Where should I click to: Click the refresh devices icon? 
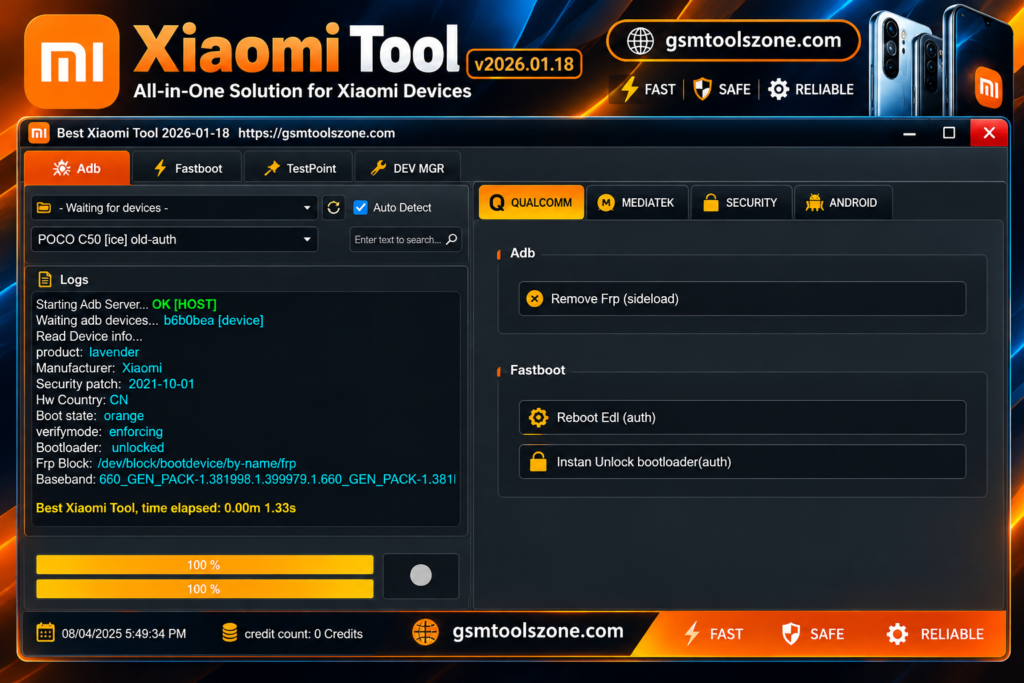click(334, 208)
